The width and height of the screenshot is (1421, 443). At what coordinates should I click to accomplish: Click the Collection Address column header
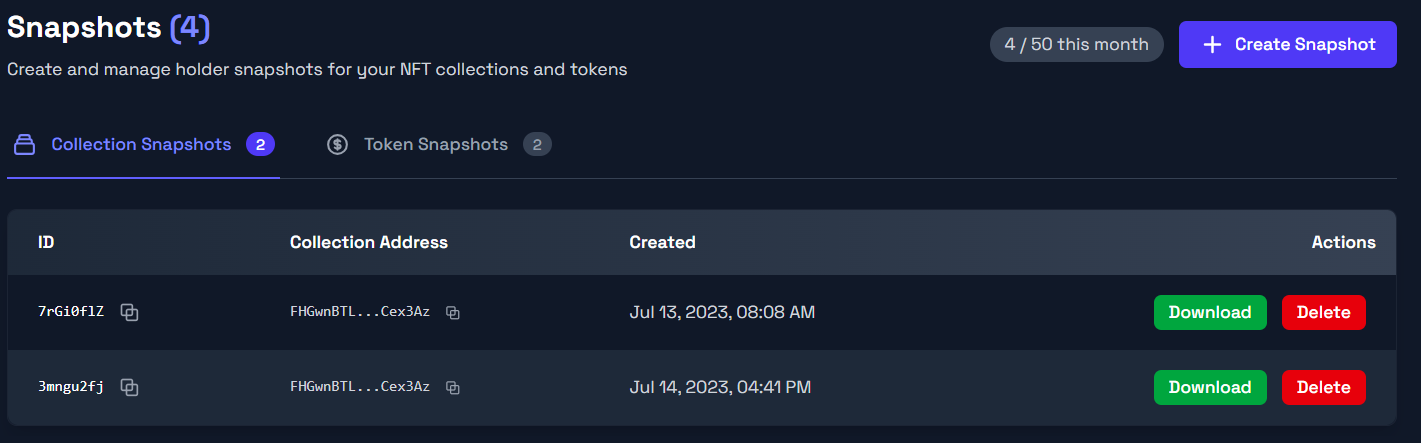[x=369, y=242]
